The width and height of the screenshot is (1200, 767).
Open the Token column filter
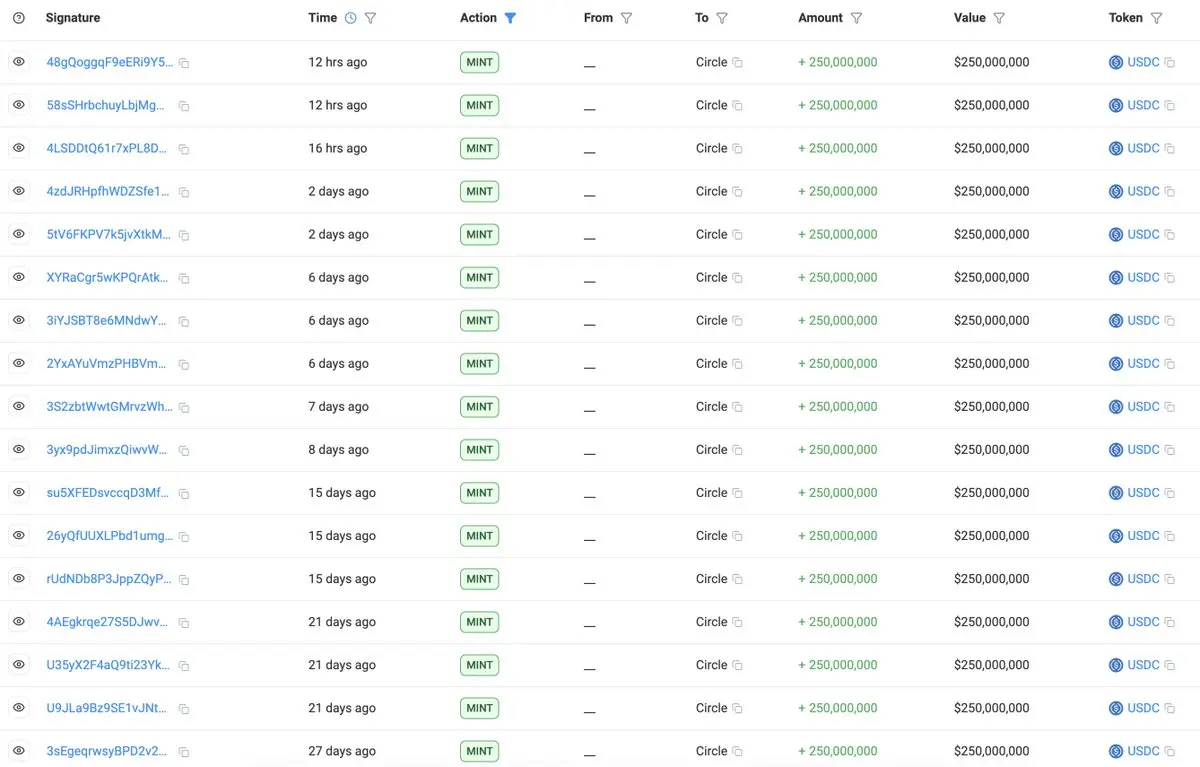coord(1157,18)
